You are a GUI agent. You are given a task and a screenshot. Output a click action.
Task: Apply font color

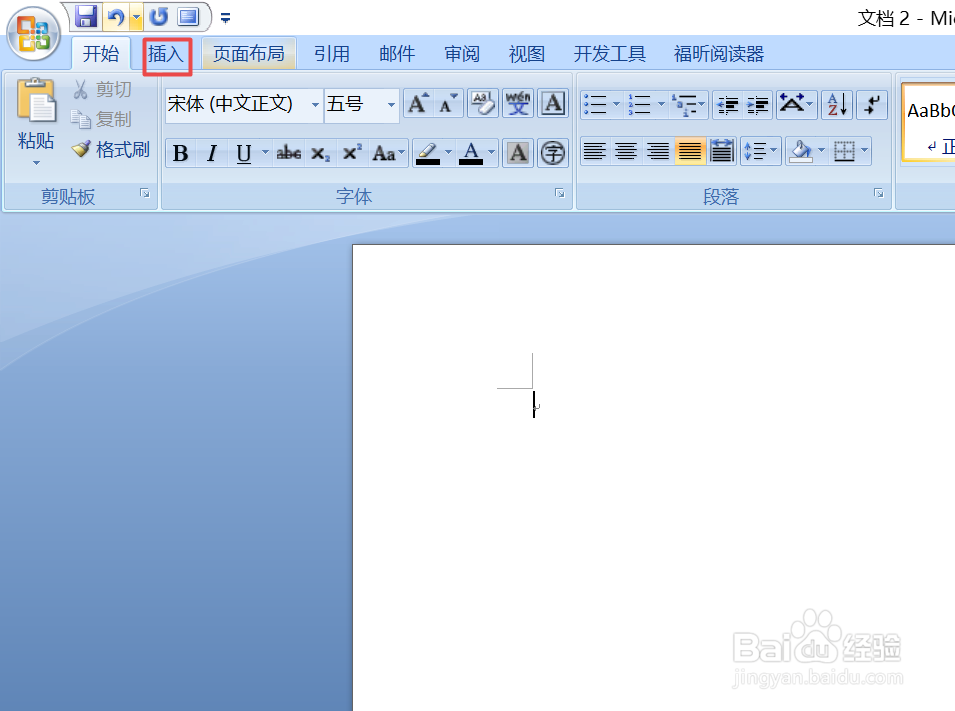[471, 153]
